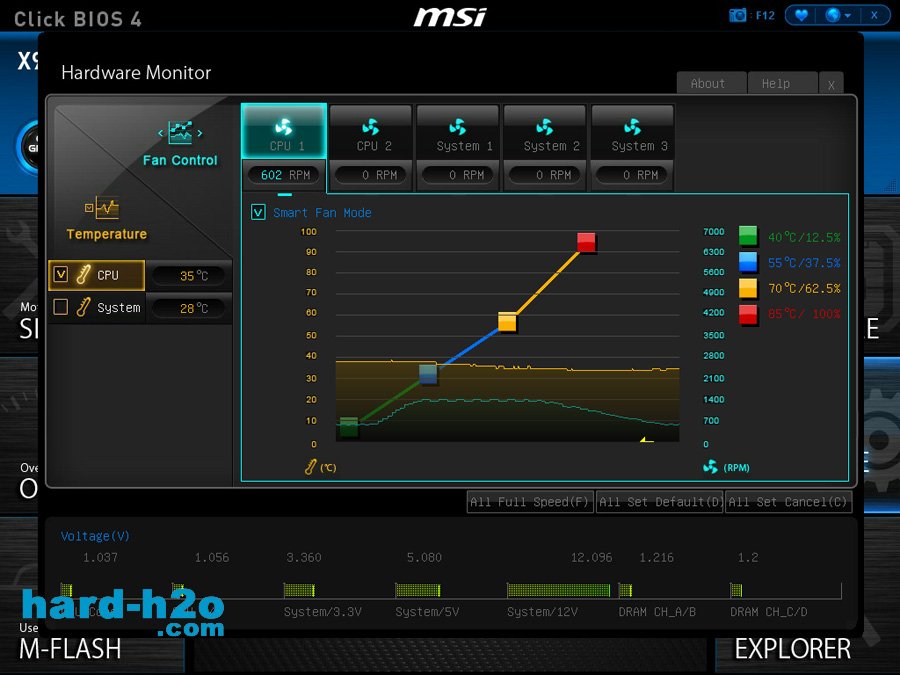Select the CPU 1 fan tab

coord(284,131)
